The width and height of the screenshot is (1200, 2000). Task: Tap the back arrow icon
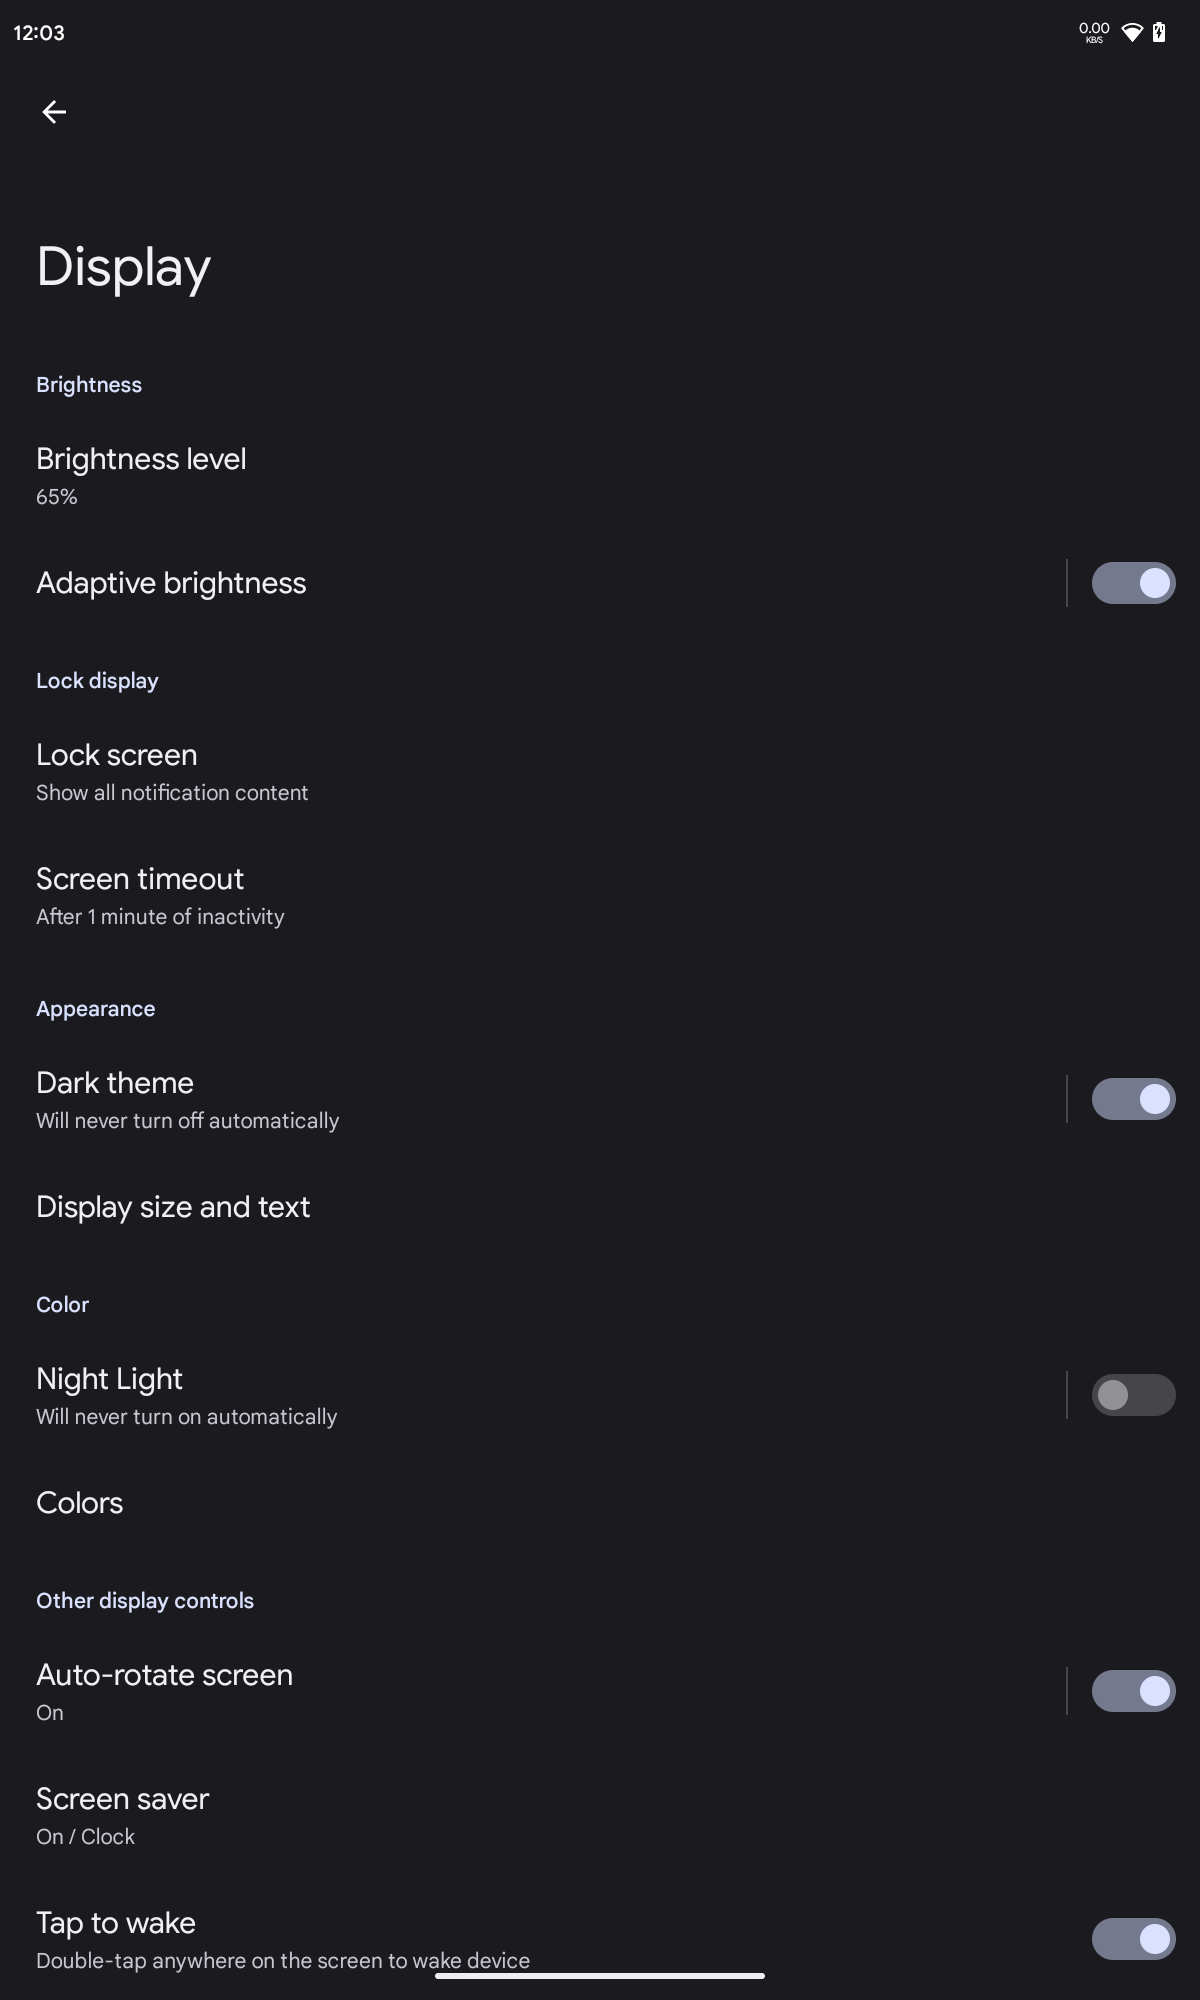tap(54, 112)
